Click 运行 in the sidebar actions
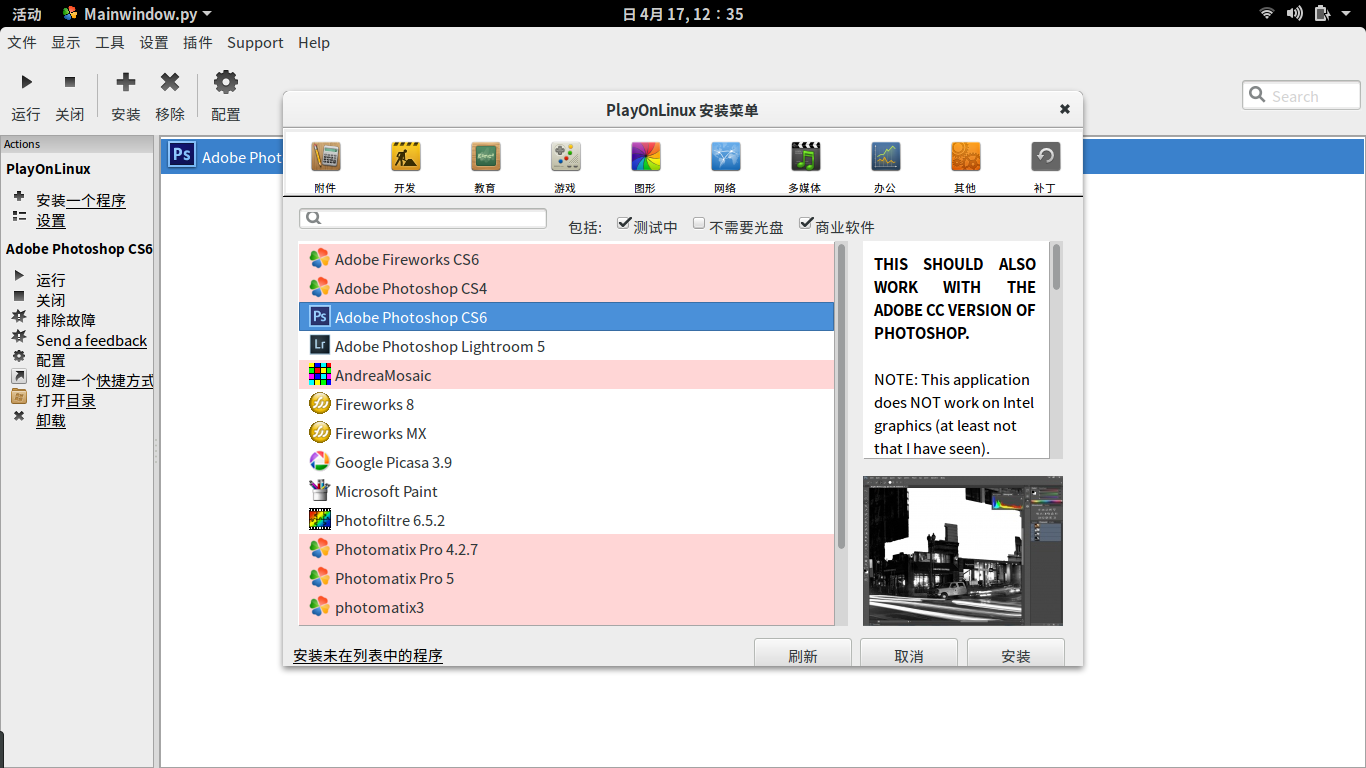This screenshot has width=1366, height=768. (51, 280)
